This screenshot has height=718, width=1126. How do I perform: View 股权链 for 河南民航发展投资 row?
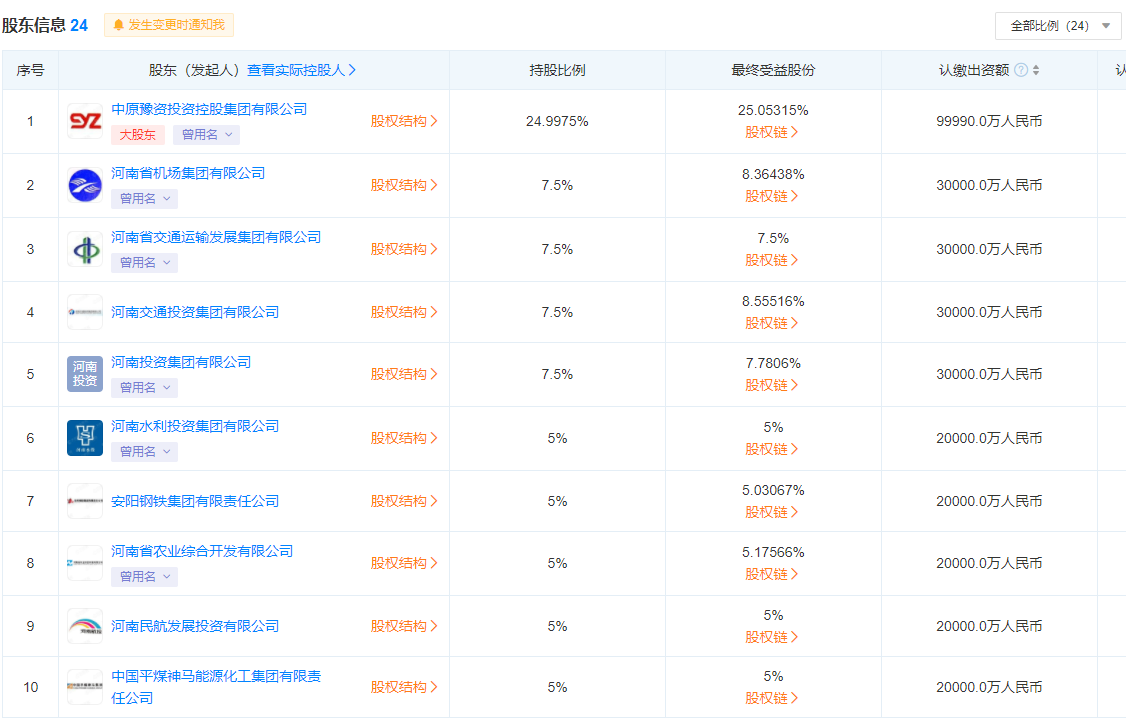[771, 637]
